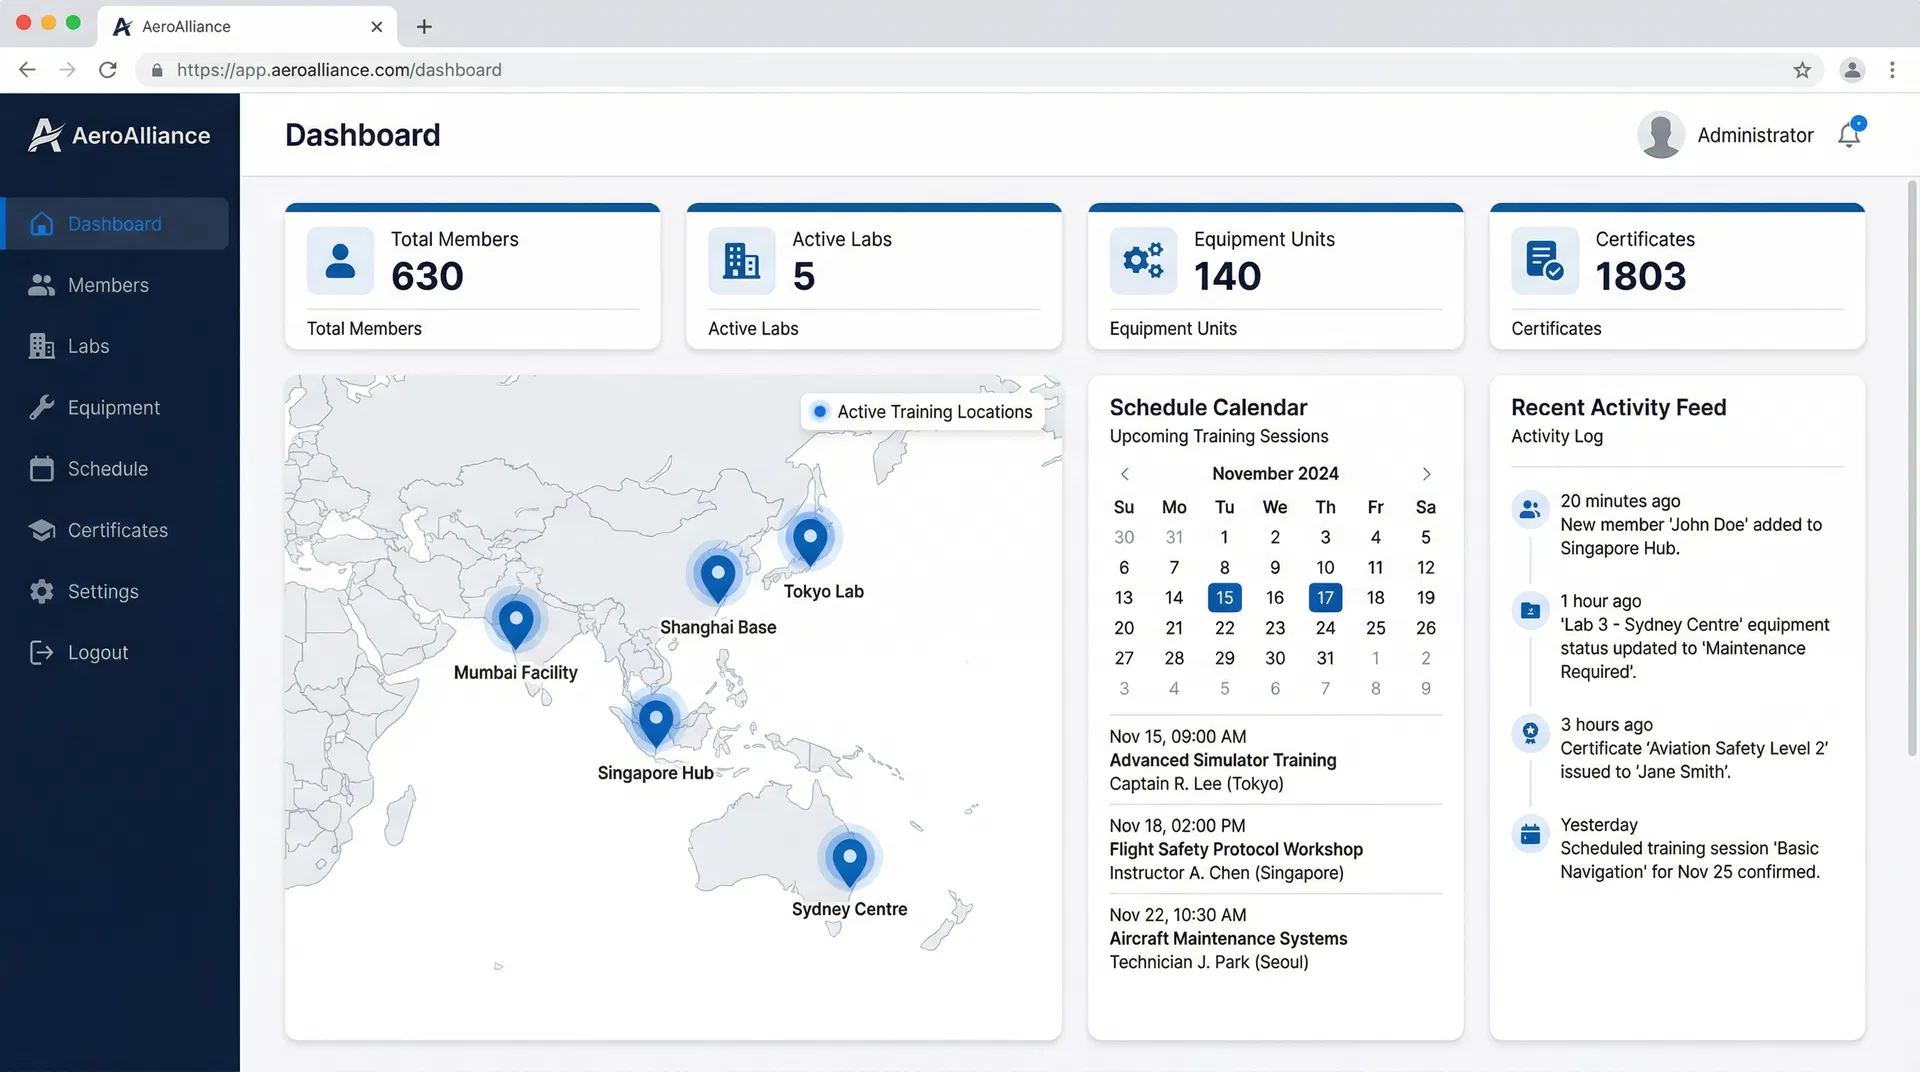The image size is (1920, 1072).
Task: Advance calendar to next month
Action: [x=1426, y=474]
